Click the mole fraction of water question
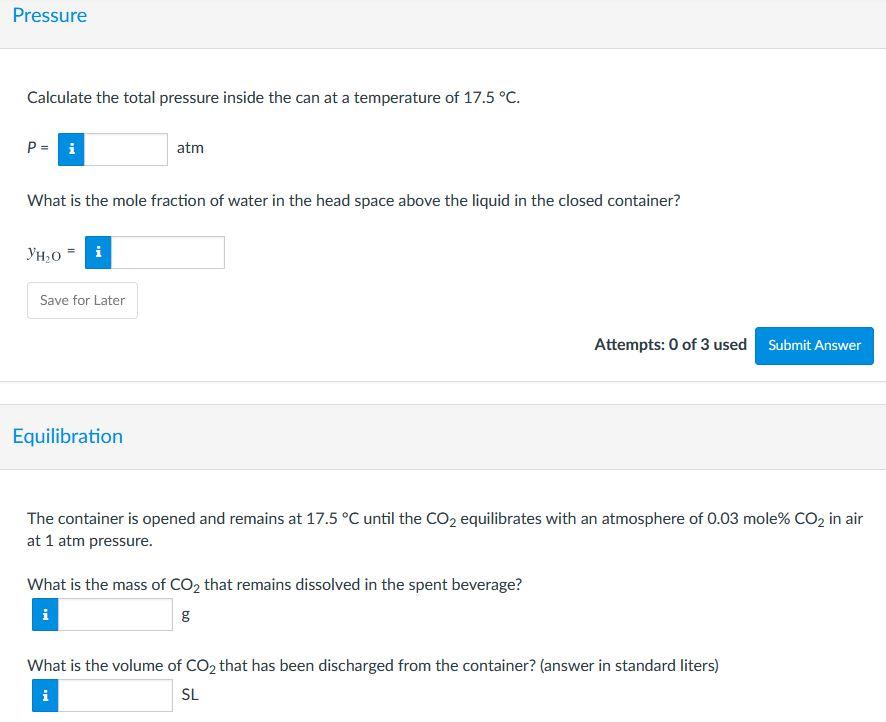The height and width of the screenshot is (722, 886). [353, 201]
